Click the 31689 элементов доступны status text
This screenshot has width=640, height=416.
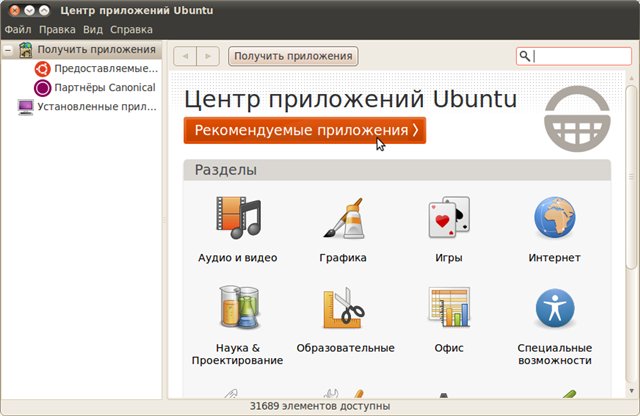pos(320,406)
